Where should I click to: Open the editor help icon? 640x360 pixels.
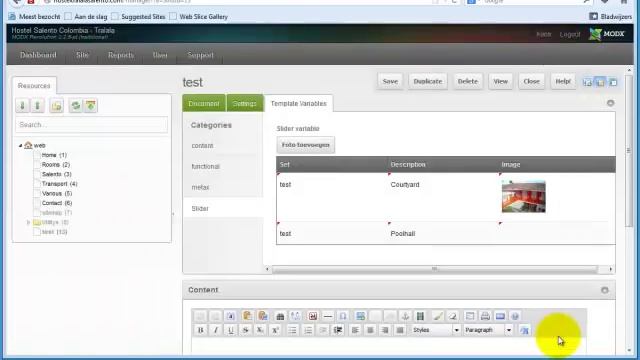coord(515,316)
